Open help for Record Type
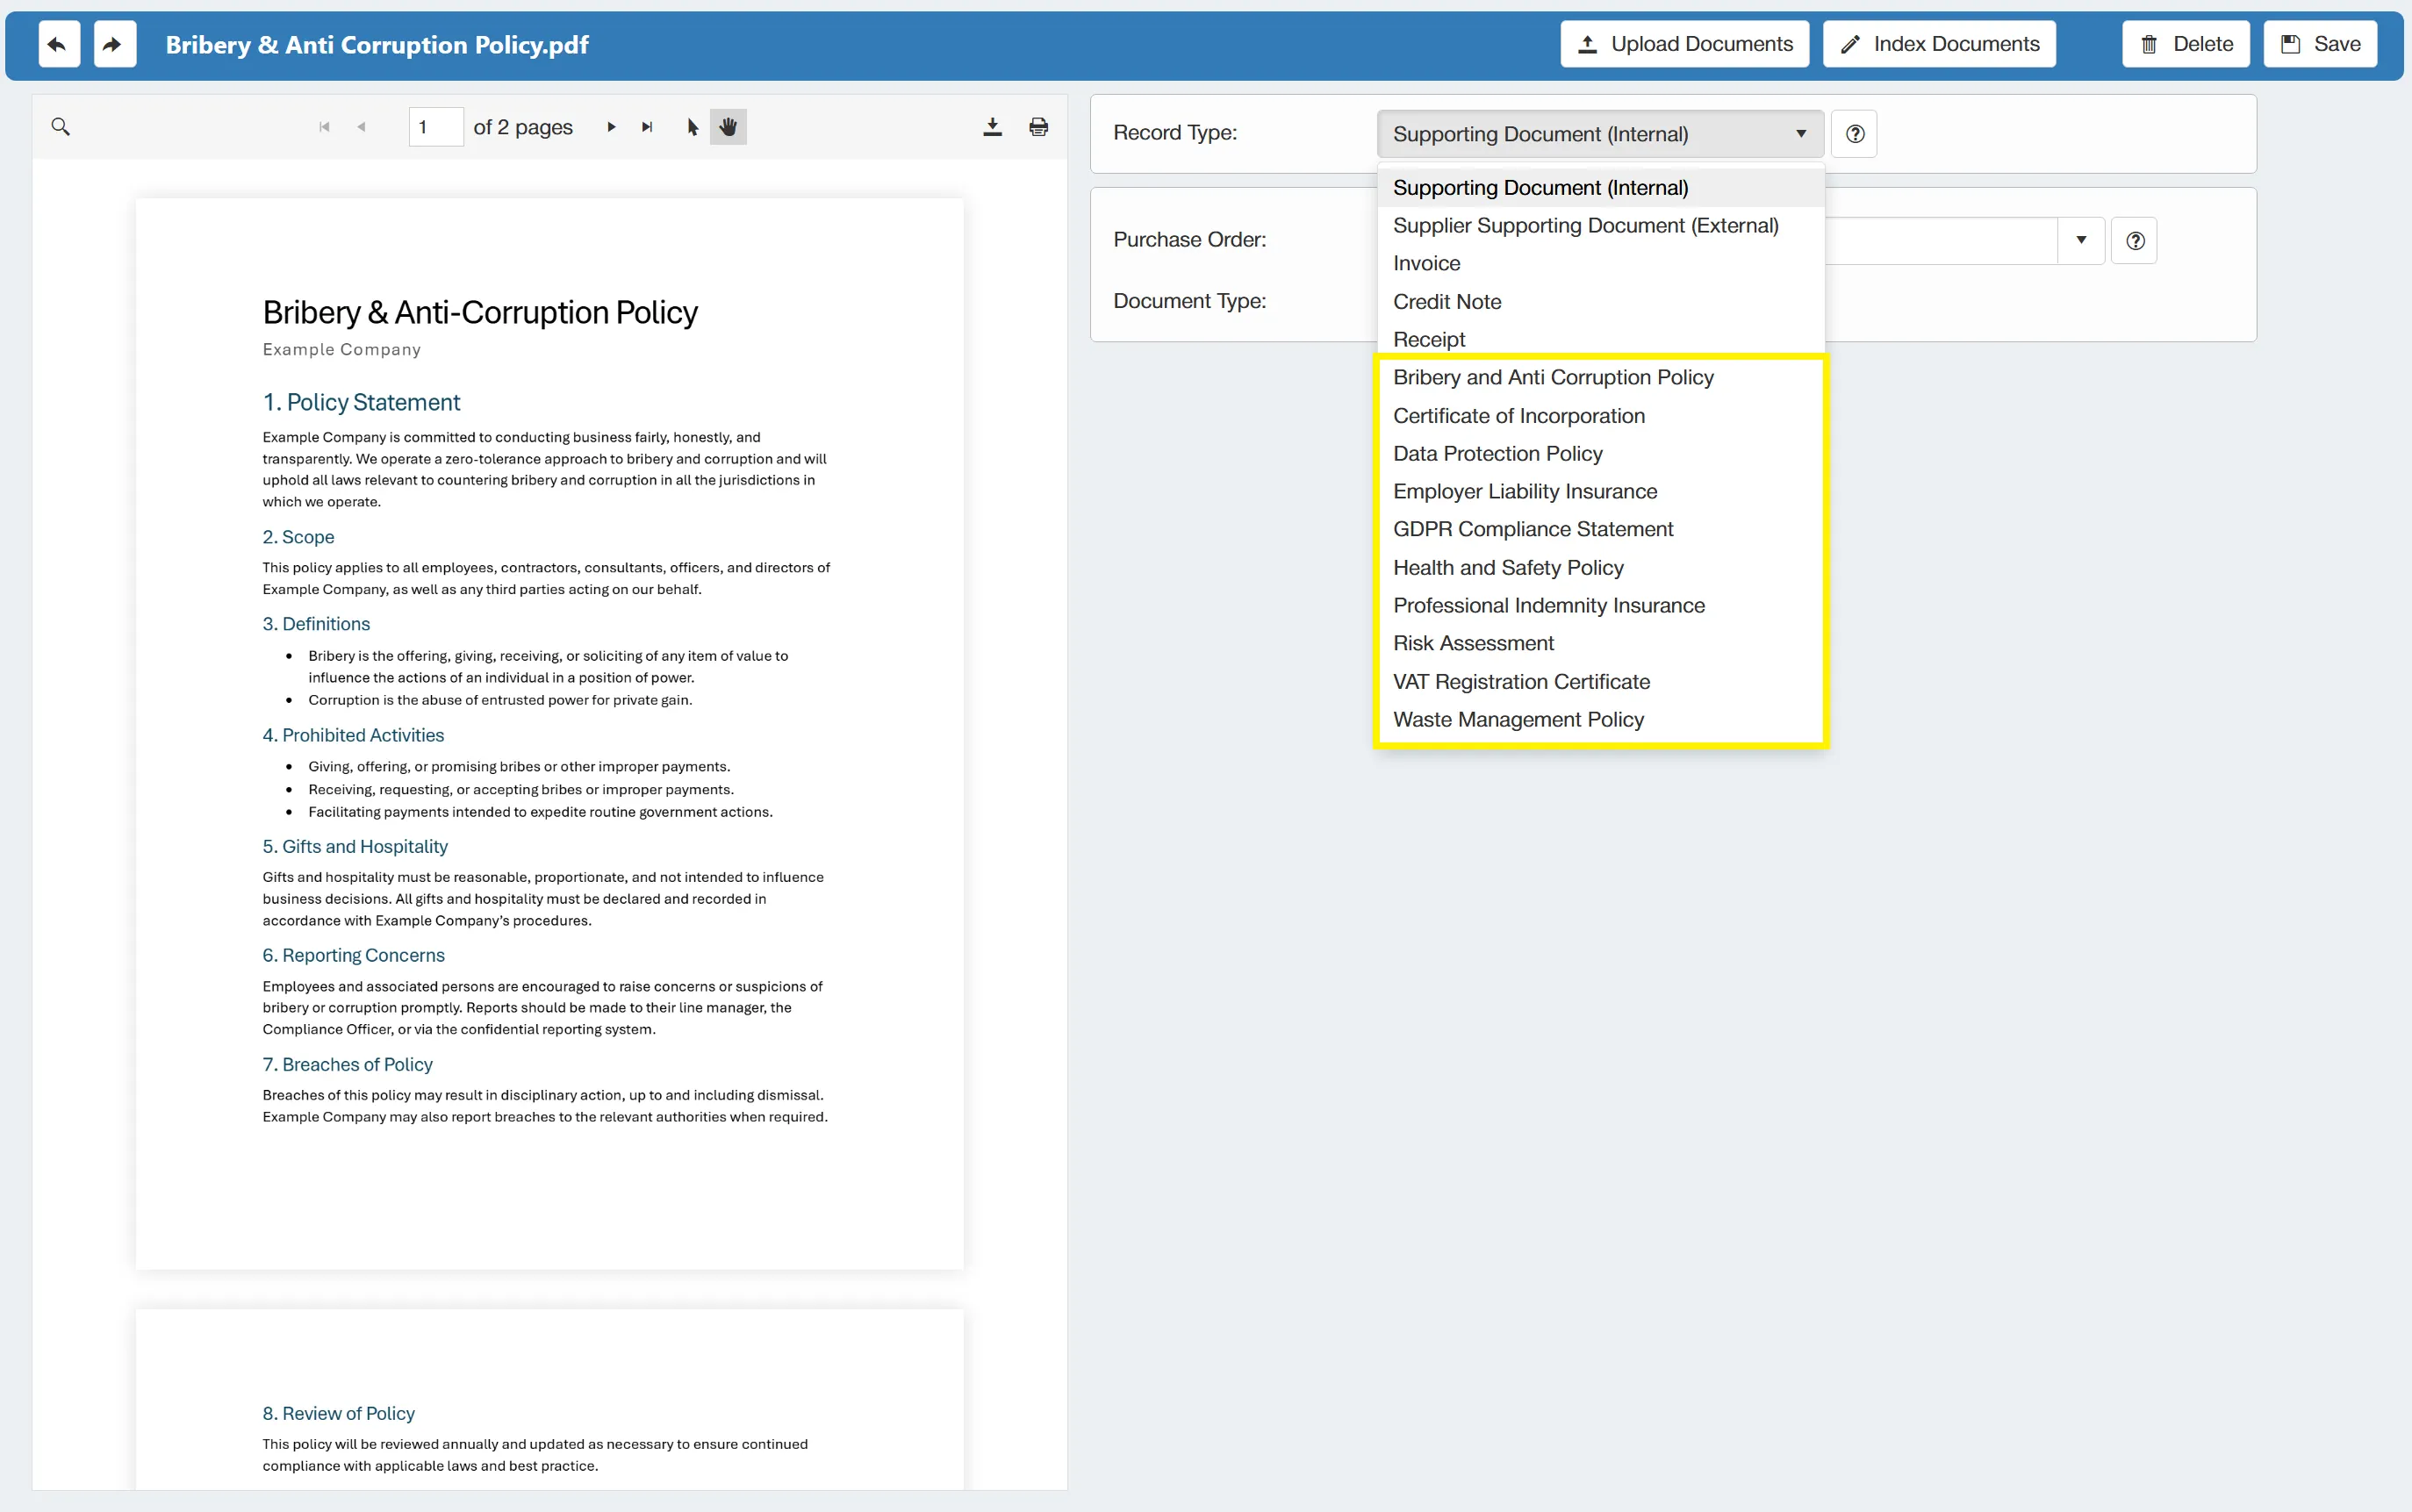Screen dimensions: 2412x1512 pyautogui.click(x=1854, y=134)
